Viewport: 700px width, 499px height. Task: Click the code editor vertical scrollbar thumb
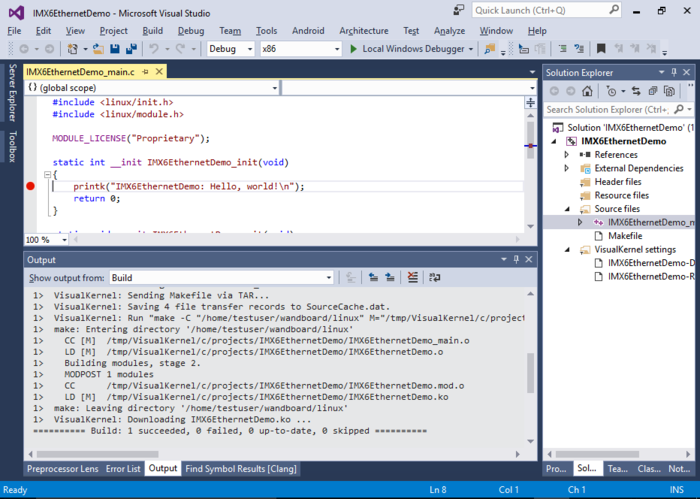coord(530,139)
